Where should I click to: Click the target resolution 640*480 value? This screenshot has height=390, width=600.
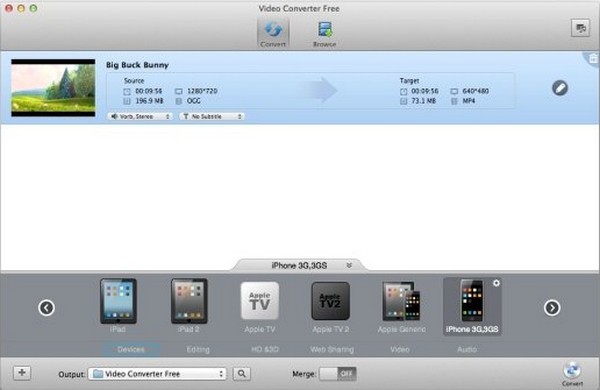tap(476, 91)
